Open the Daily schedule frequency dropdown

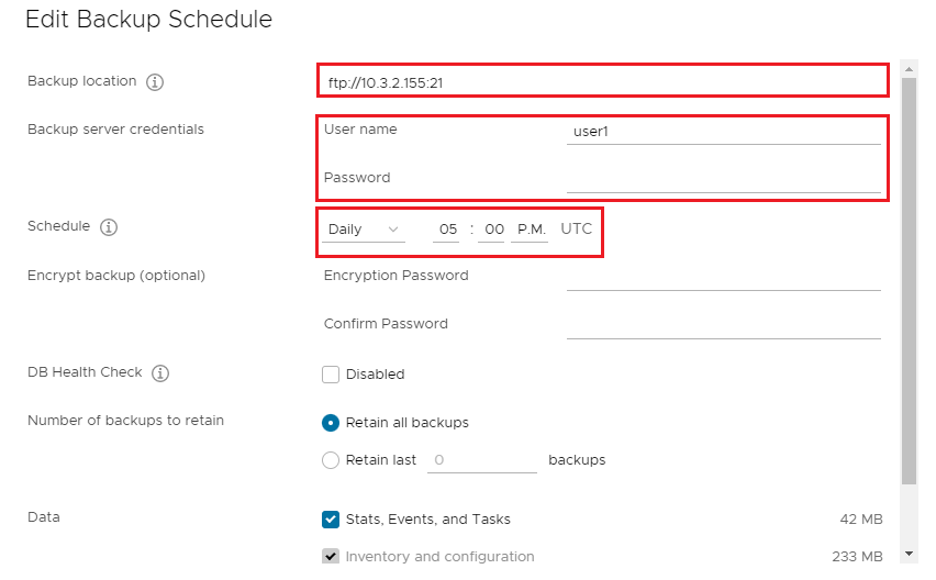point(364,230)
